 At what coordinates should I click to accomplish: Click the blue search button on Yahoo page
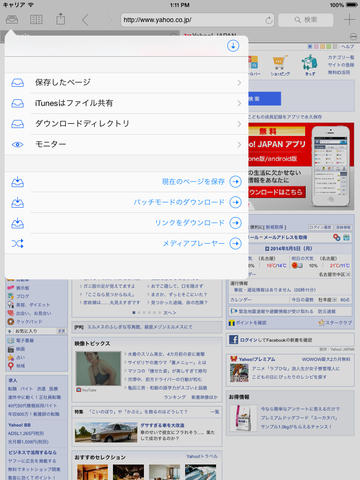(264, 99)
